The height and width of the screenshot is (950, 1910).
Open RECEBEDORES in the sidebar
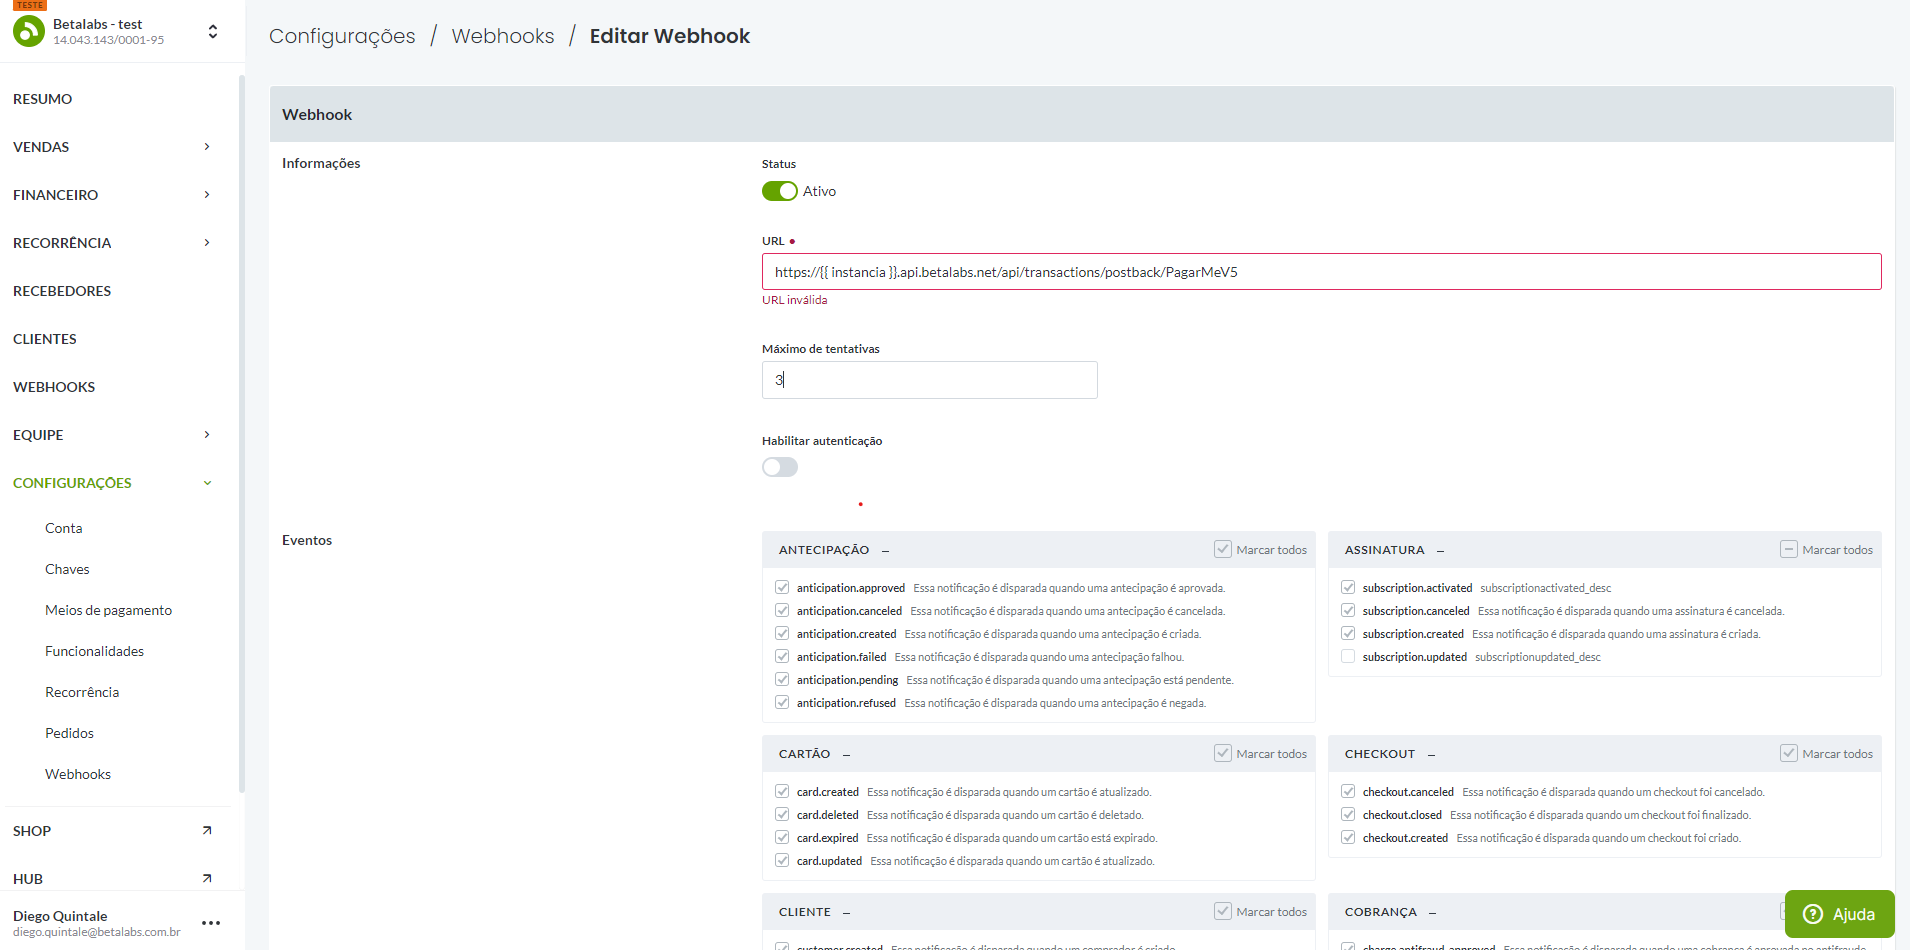[x=62, y=291]
